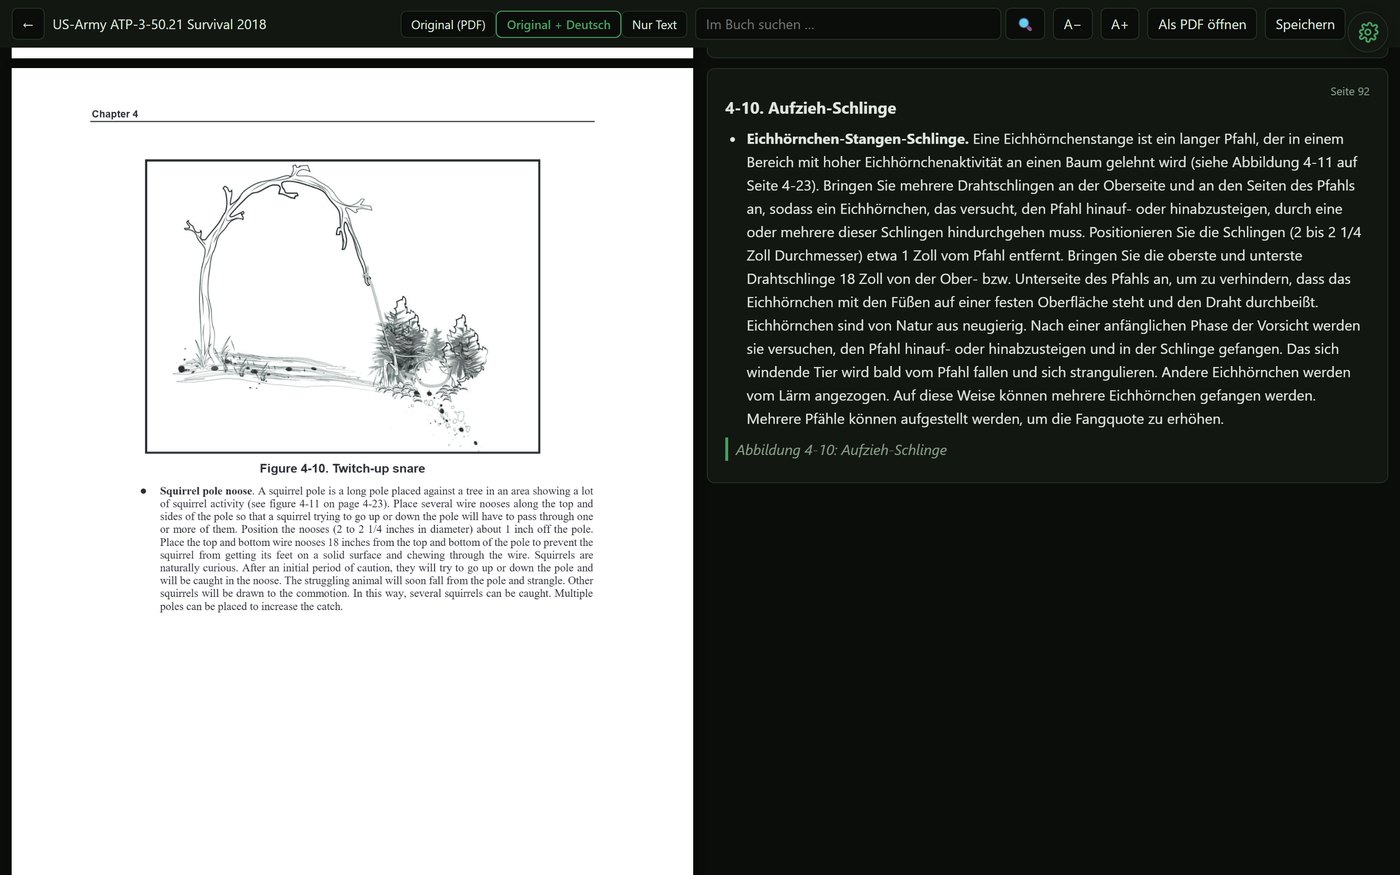Click the Speichern button
The width and height of the screenshot is (1400, 875).
point(1305,24)
